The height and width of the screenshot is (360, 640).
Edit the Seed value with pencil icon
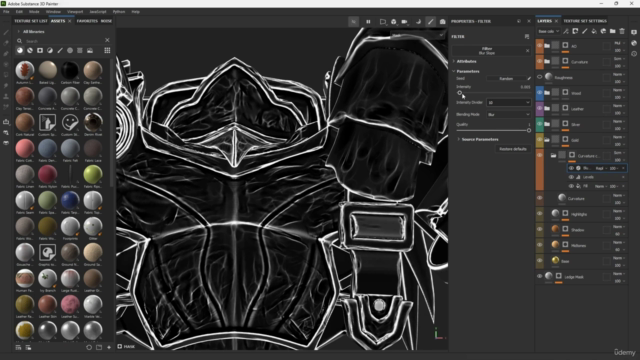point(529,78)
